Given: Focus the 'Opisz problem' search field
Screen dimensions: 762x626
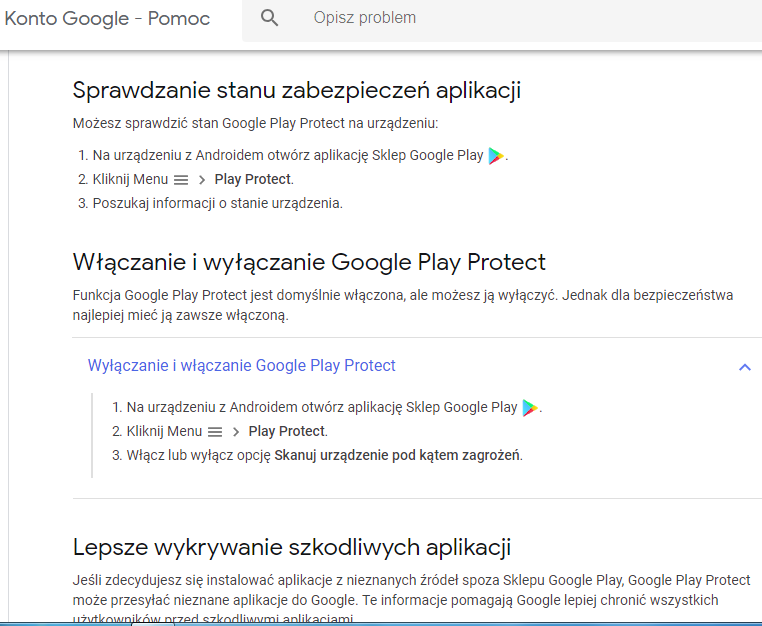Looking at the screenshot, I should click(x=500, y=18).
